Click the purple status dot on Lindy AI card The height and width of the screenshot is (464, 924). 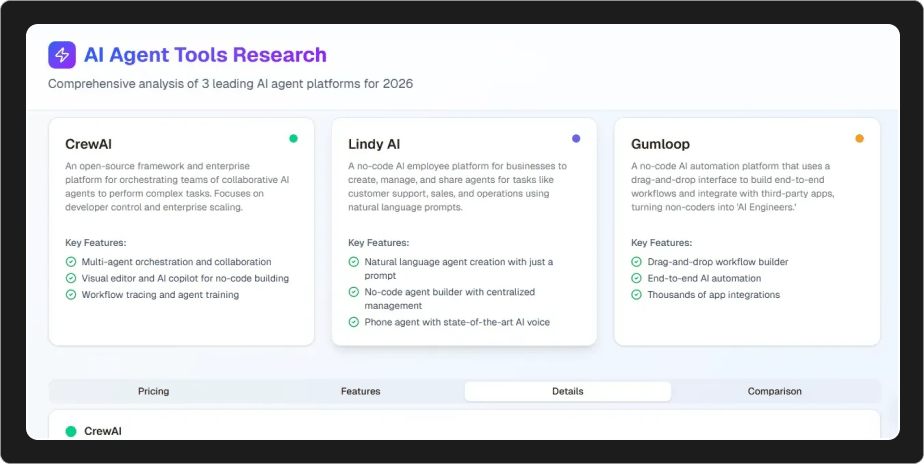point(576,139)
